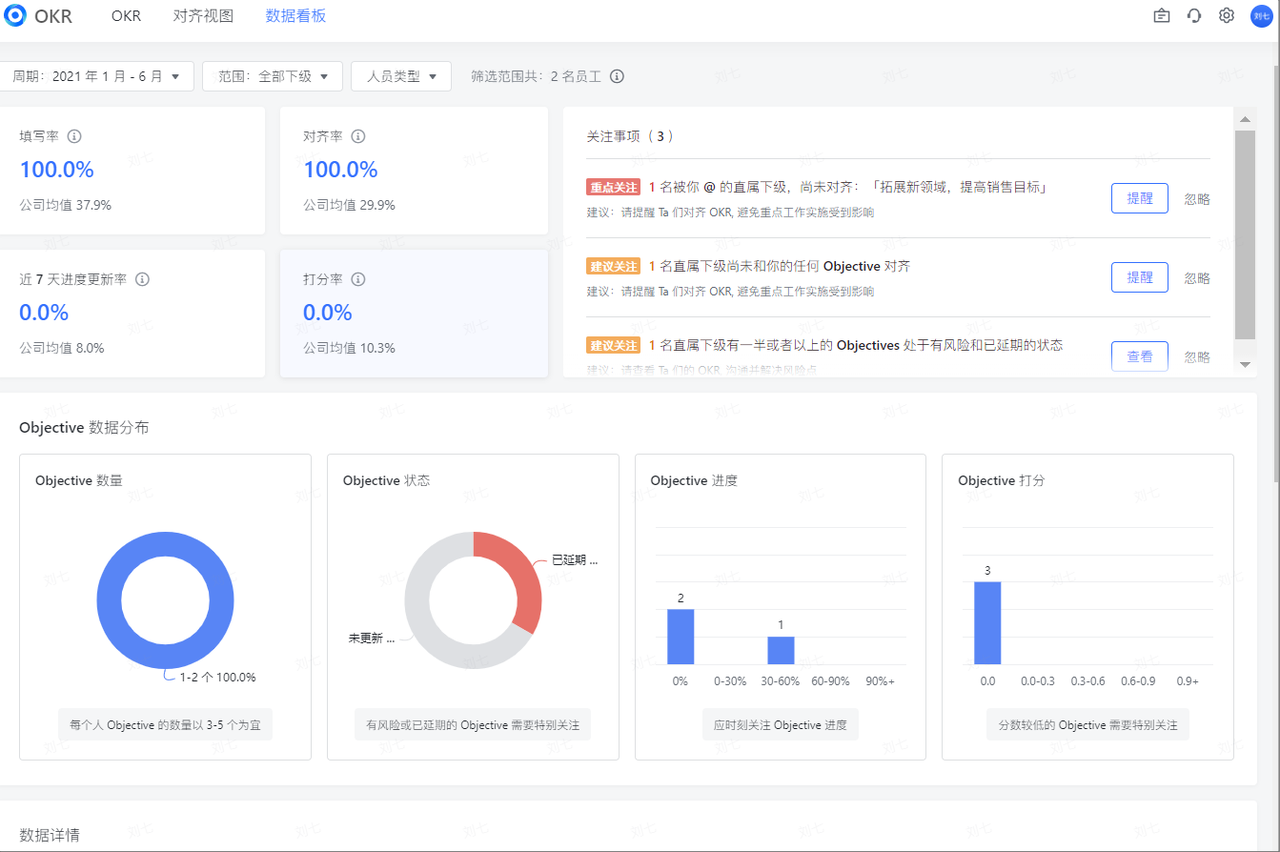Click the 0% progress bar
The height and width of the screenshot is (852, 1280).
pos(681,636)
